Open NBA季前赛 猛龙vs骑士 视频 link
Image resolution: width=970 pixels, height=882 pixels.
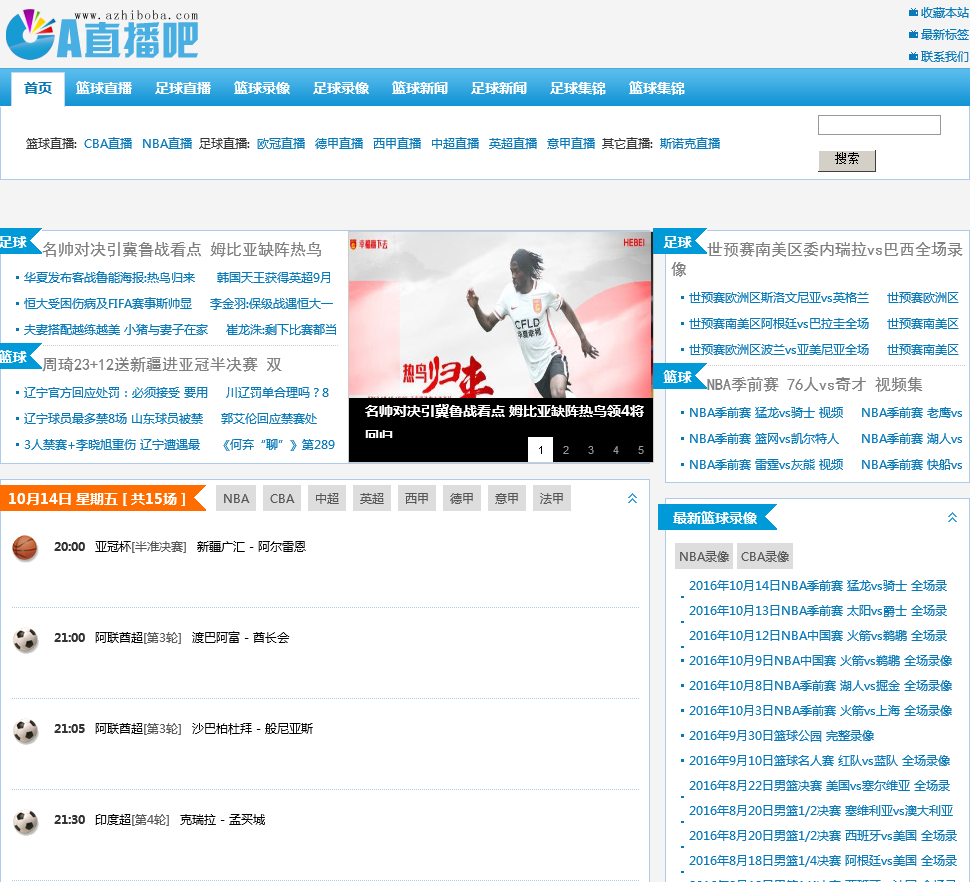click(766, 413)
